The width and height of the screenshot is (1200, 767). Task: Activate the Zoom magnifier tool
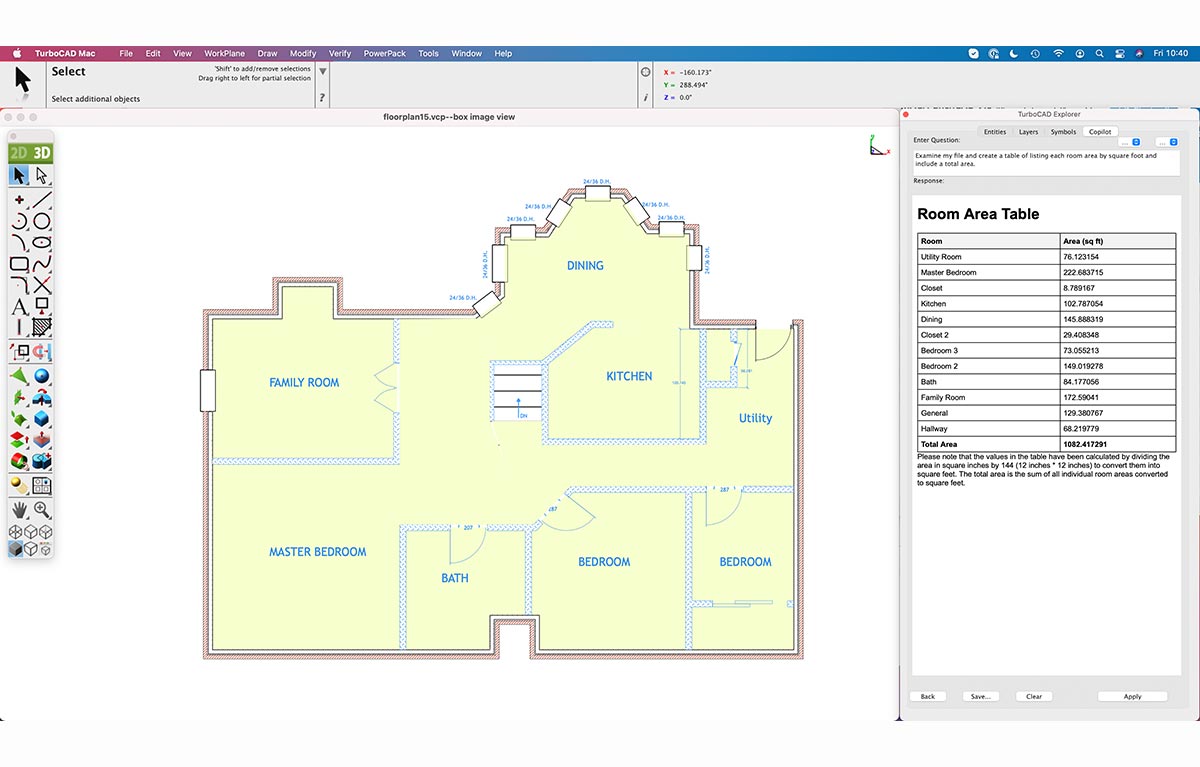click(x=41, y=509)
